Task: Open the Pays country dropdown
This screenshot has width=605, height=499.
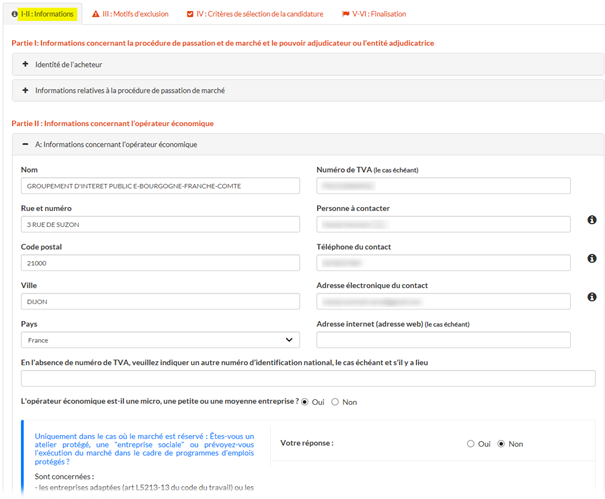Action: (160, 340)
